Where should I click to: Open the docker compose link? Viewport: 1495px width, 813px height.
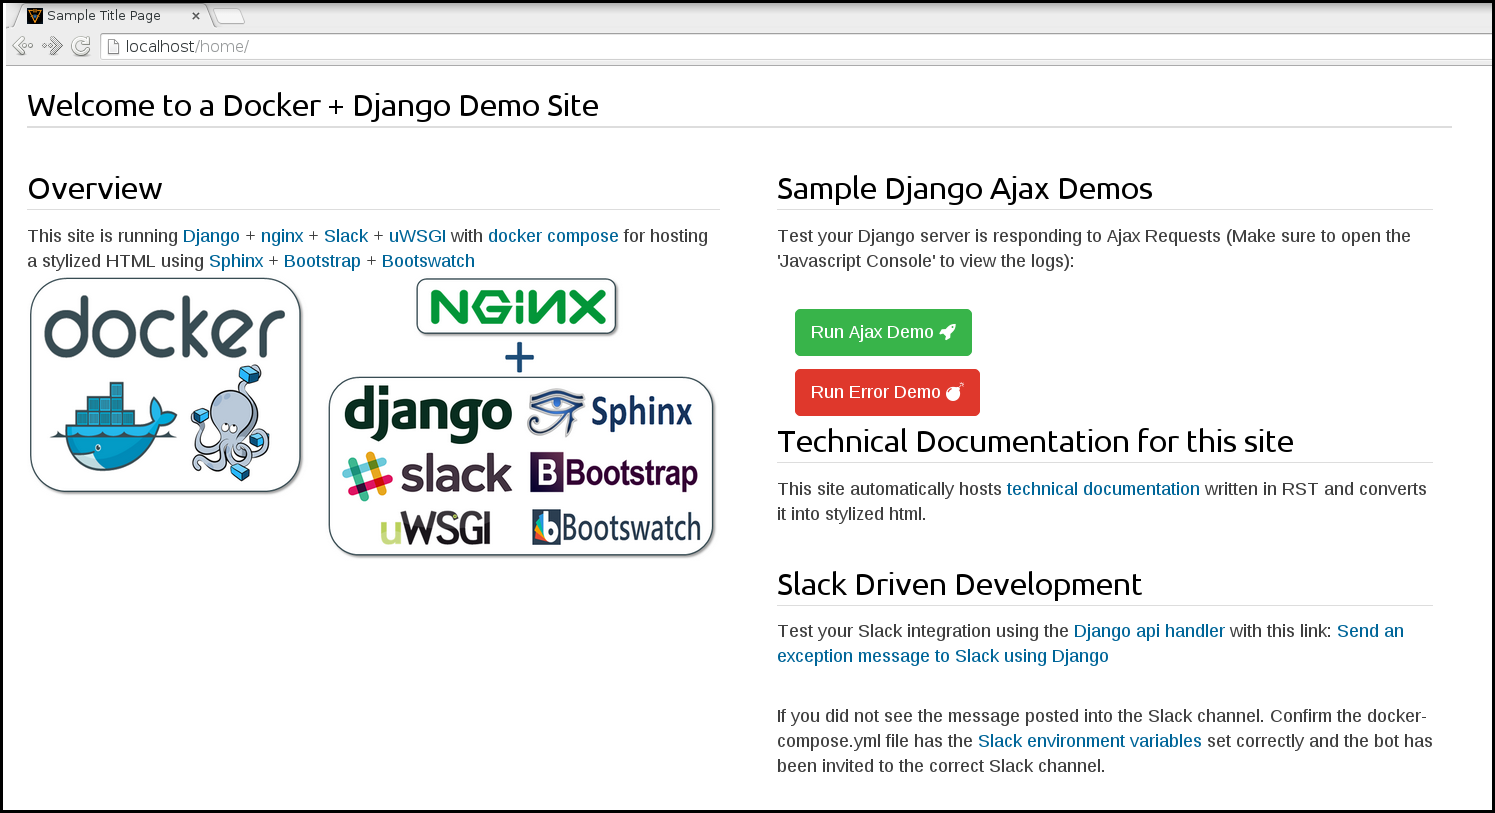[553, 236]
